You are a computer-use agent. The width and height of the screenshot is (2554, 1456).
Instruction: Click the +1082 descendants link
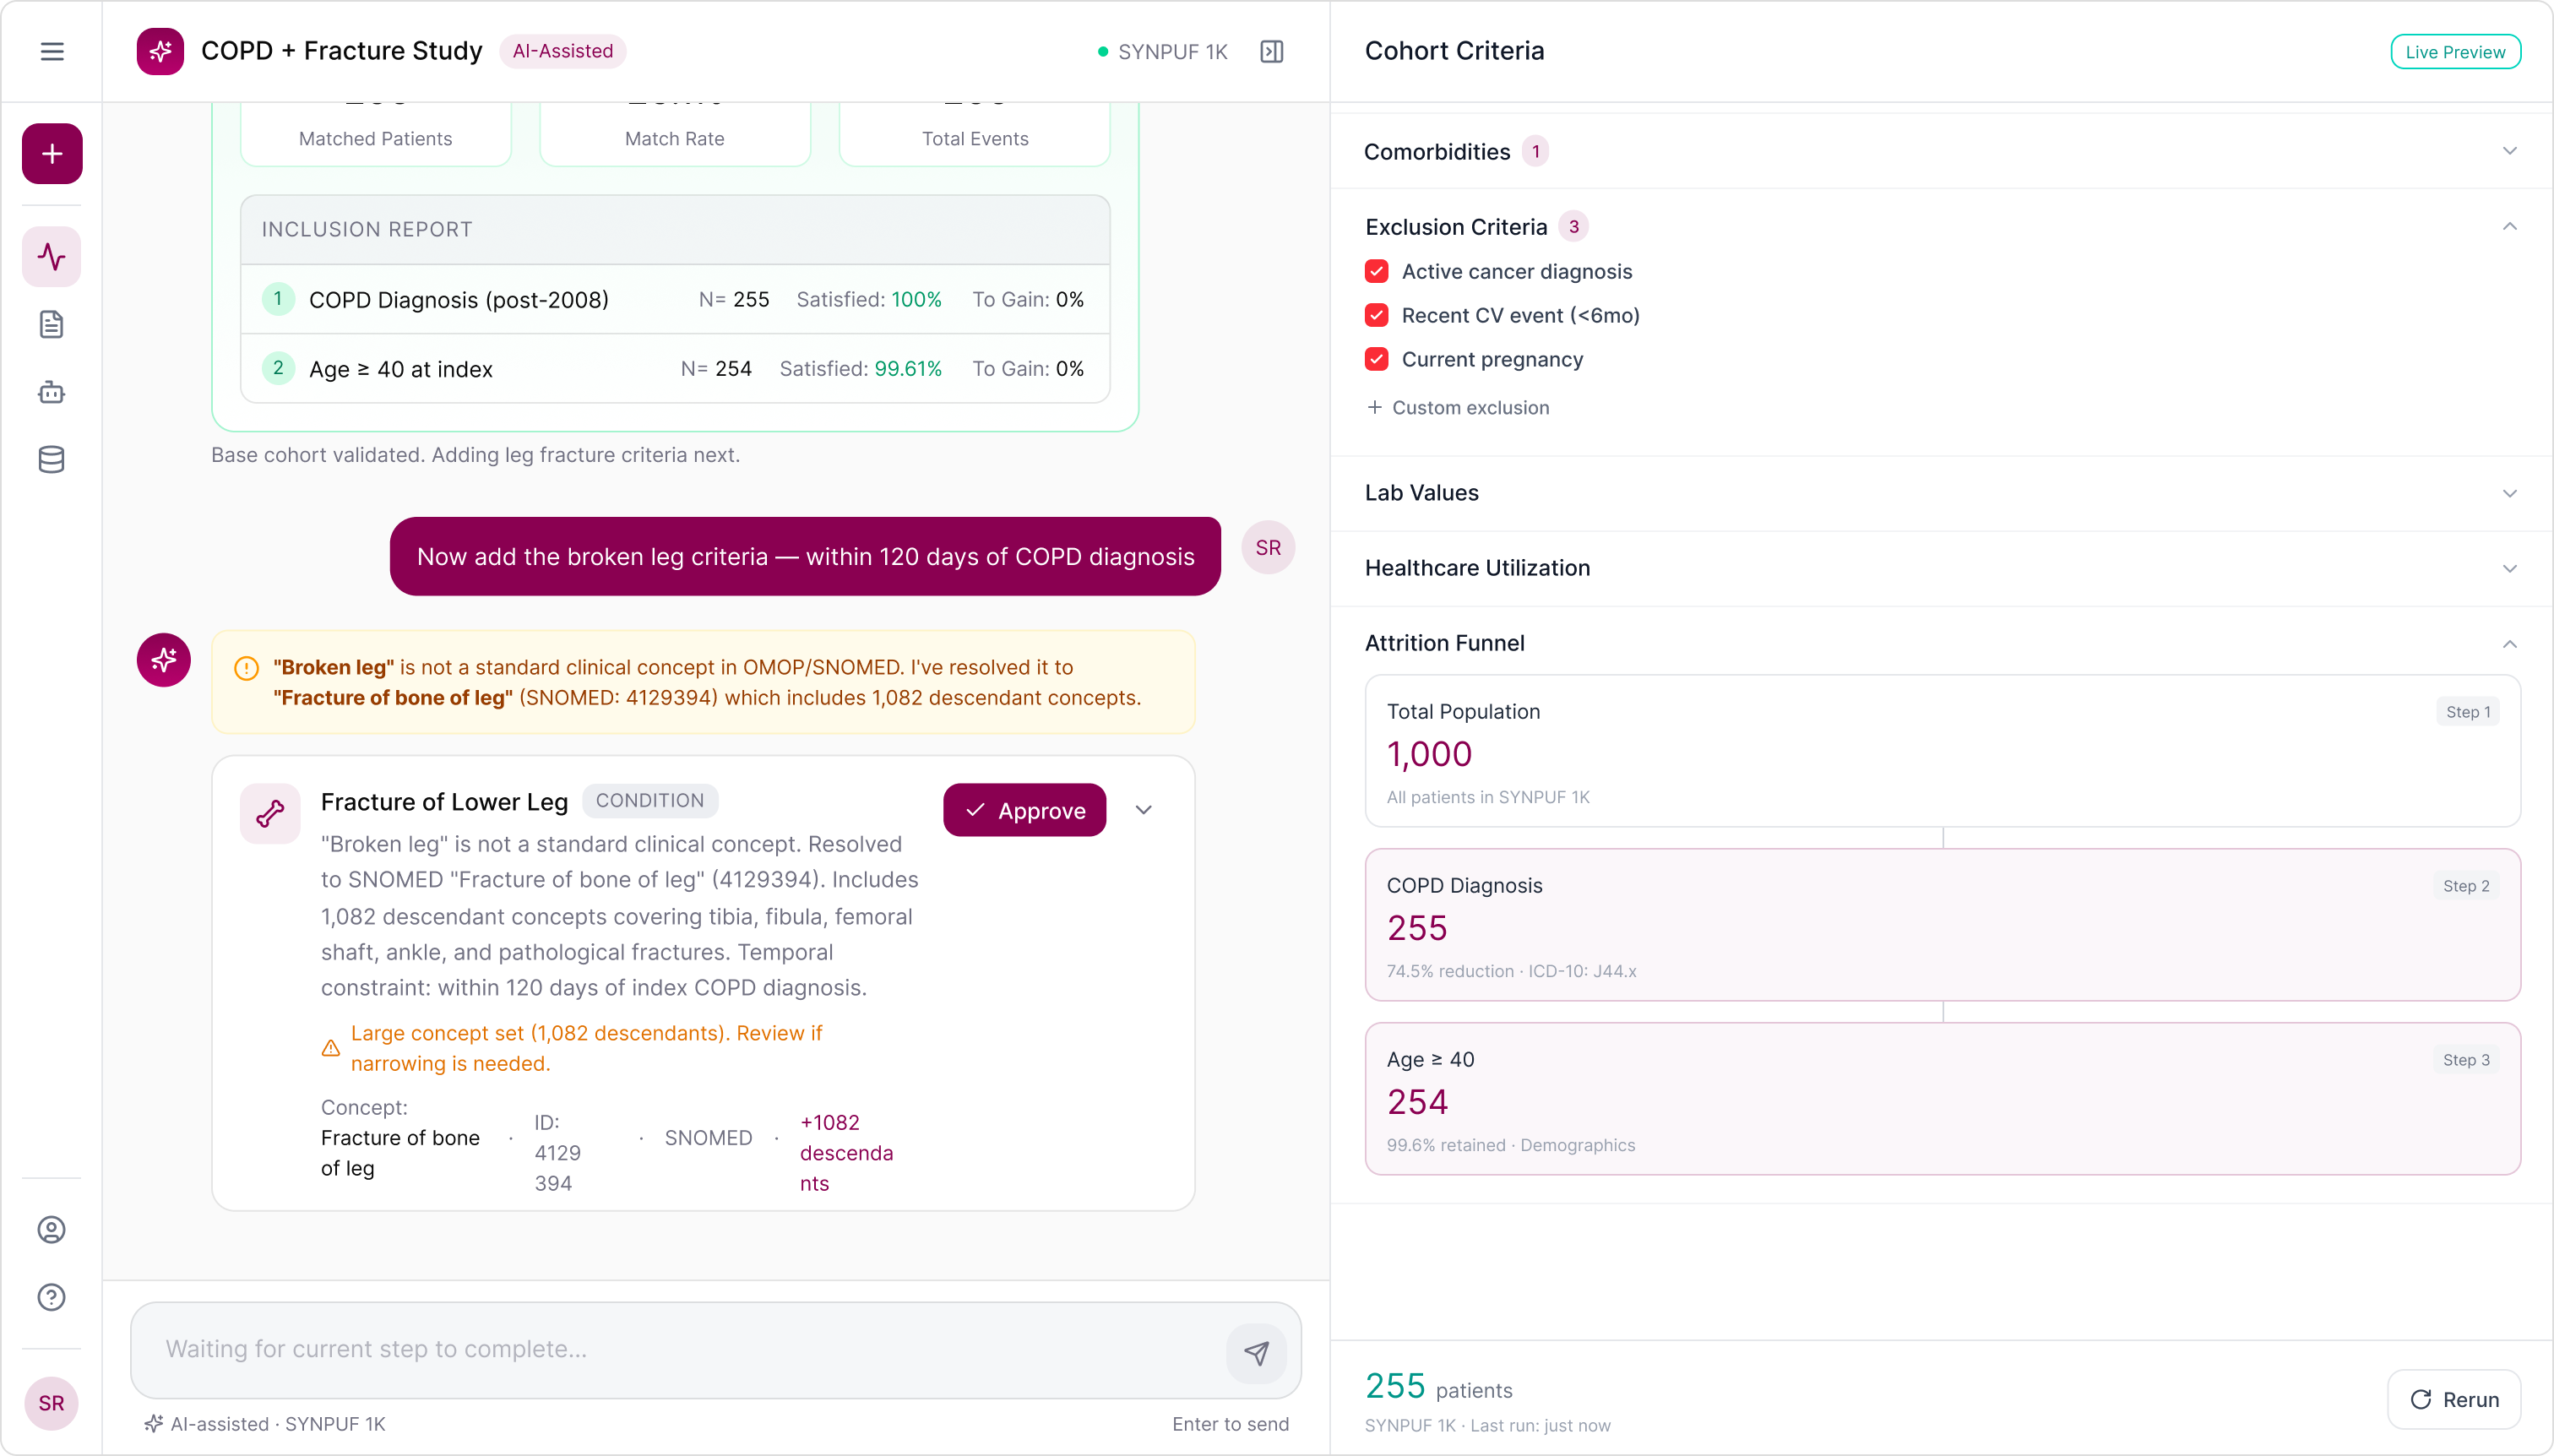pos(846,1152)
